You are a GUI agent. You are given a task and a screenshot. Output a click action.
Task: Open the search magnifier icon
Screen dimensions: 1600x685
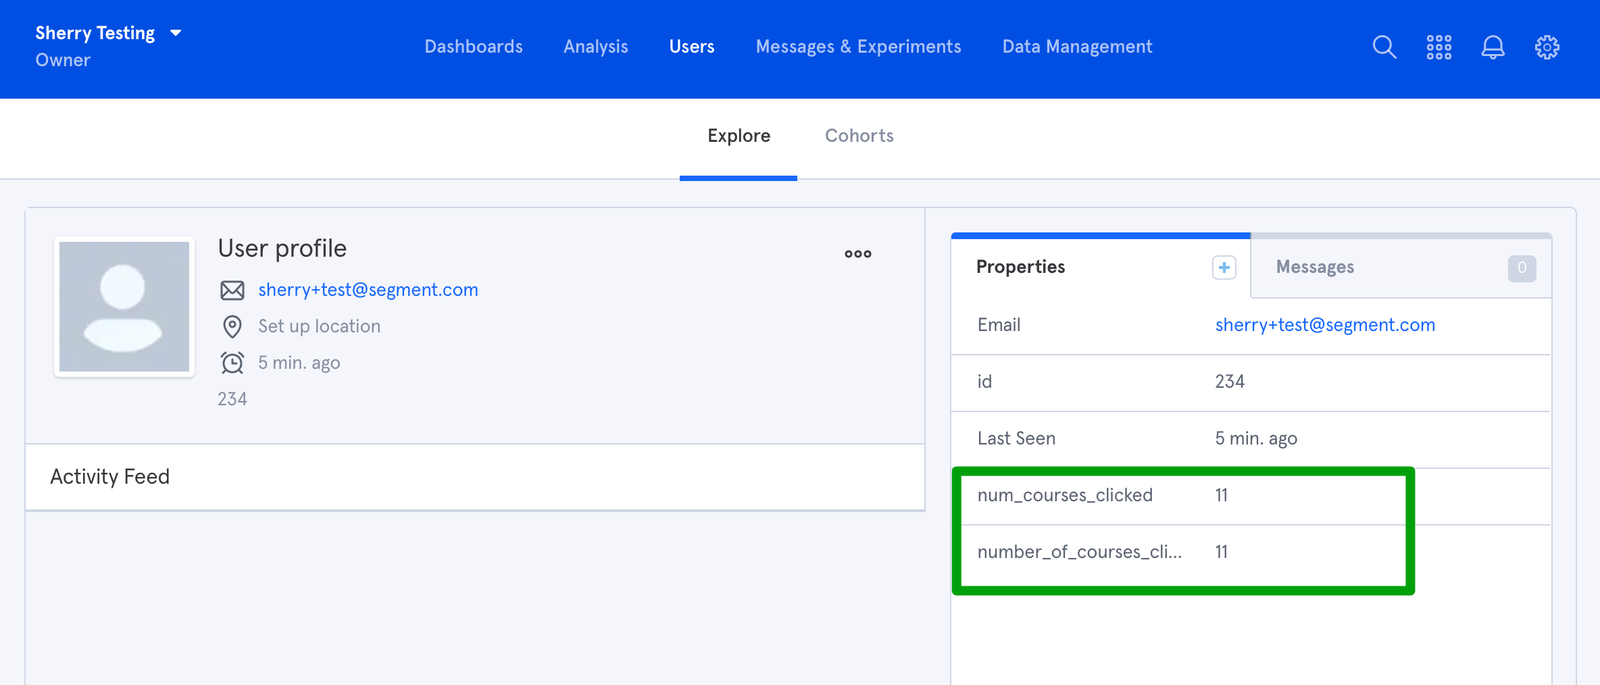pos(1384,47)
